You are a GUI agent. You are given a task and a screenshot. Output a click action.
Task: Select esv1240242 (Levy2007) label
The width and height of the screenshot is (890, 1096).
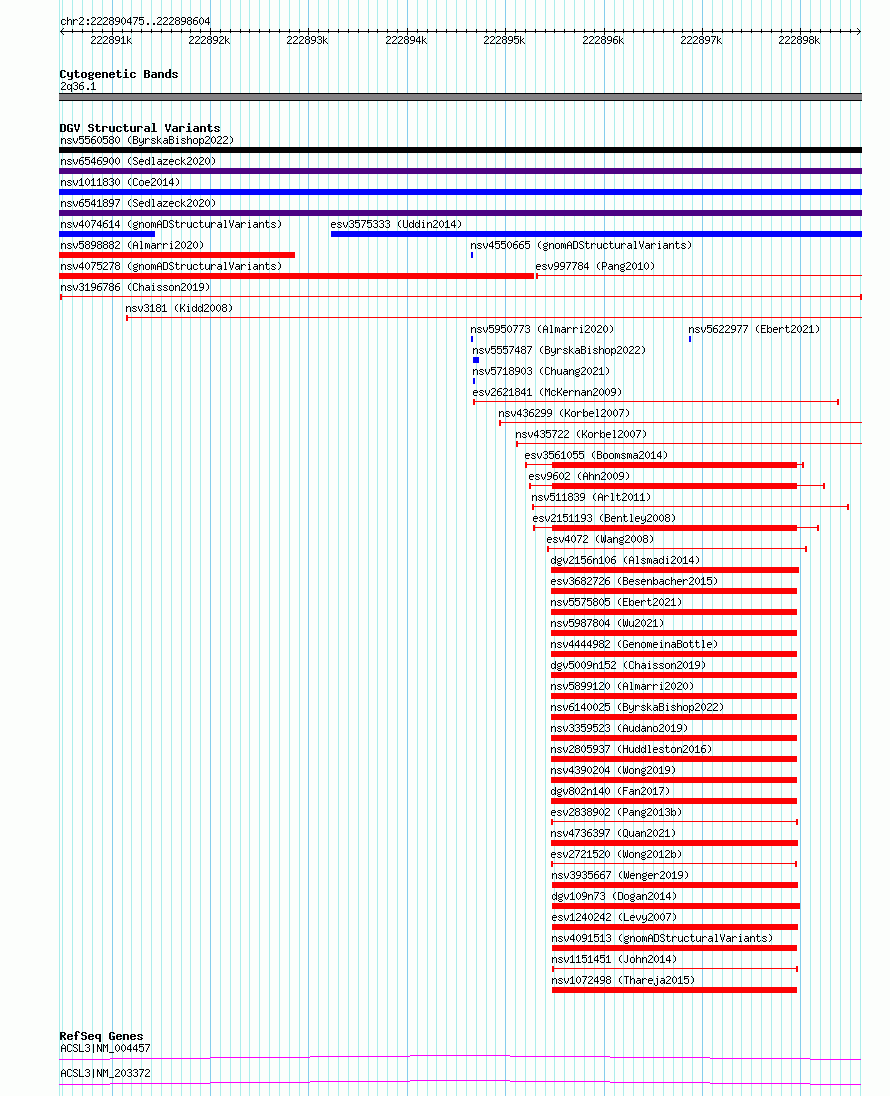pyautogui.click(x=614, y=916)
